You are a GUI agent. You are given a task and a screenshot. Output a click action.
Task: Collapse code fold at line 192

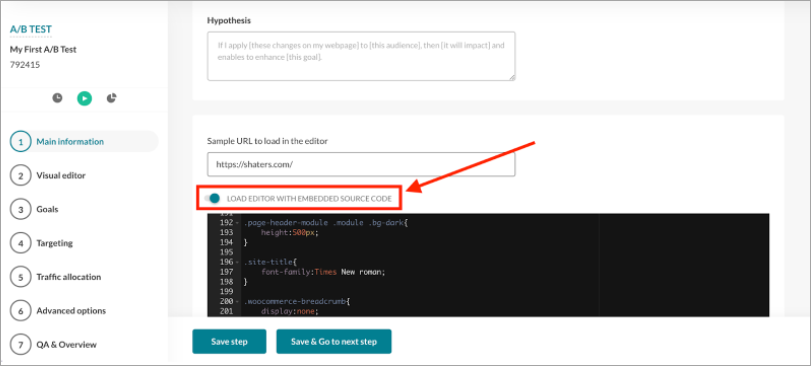tap(237, 223)
